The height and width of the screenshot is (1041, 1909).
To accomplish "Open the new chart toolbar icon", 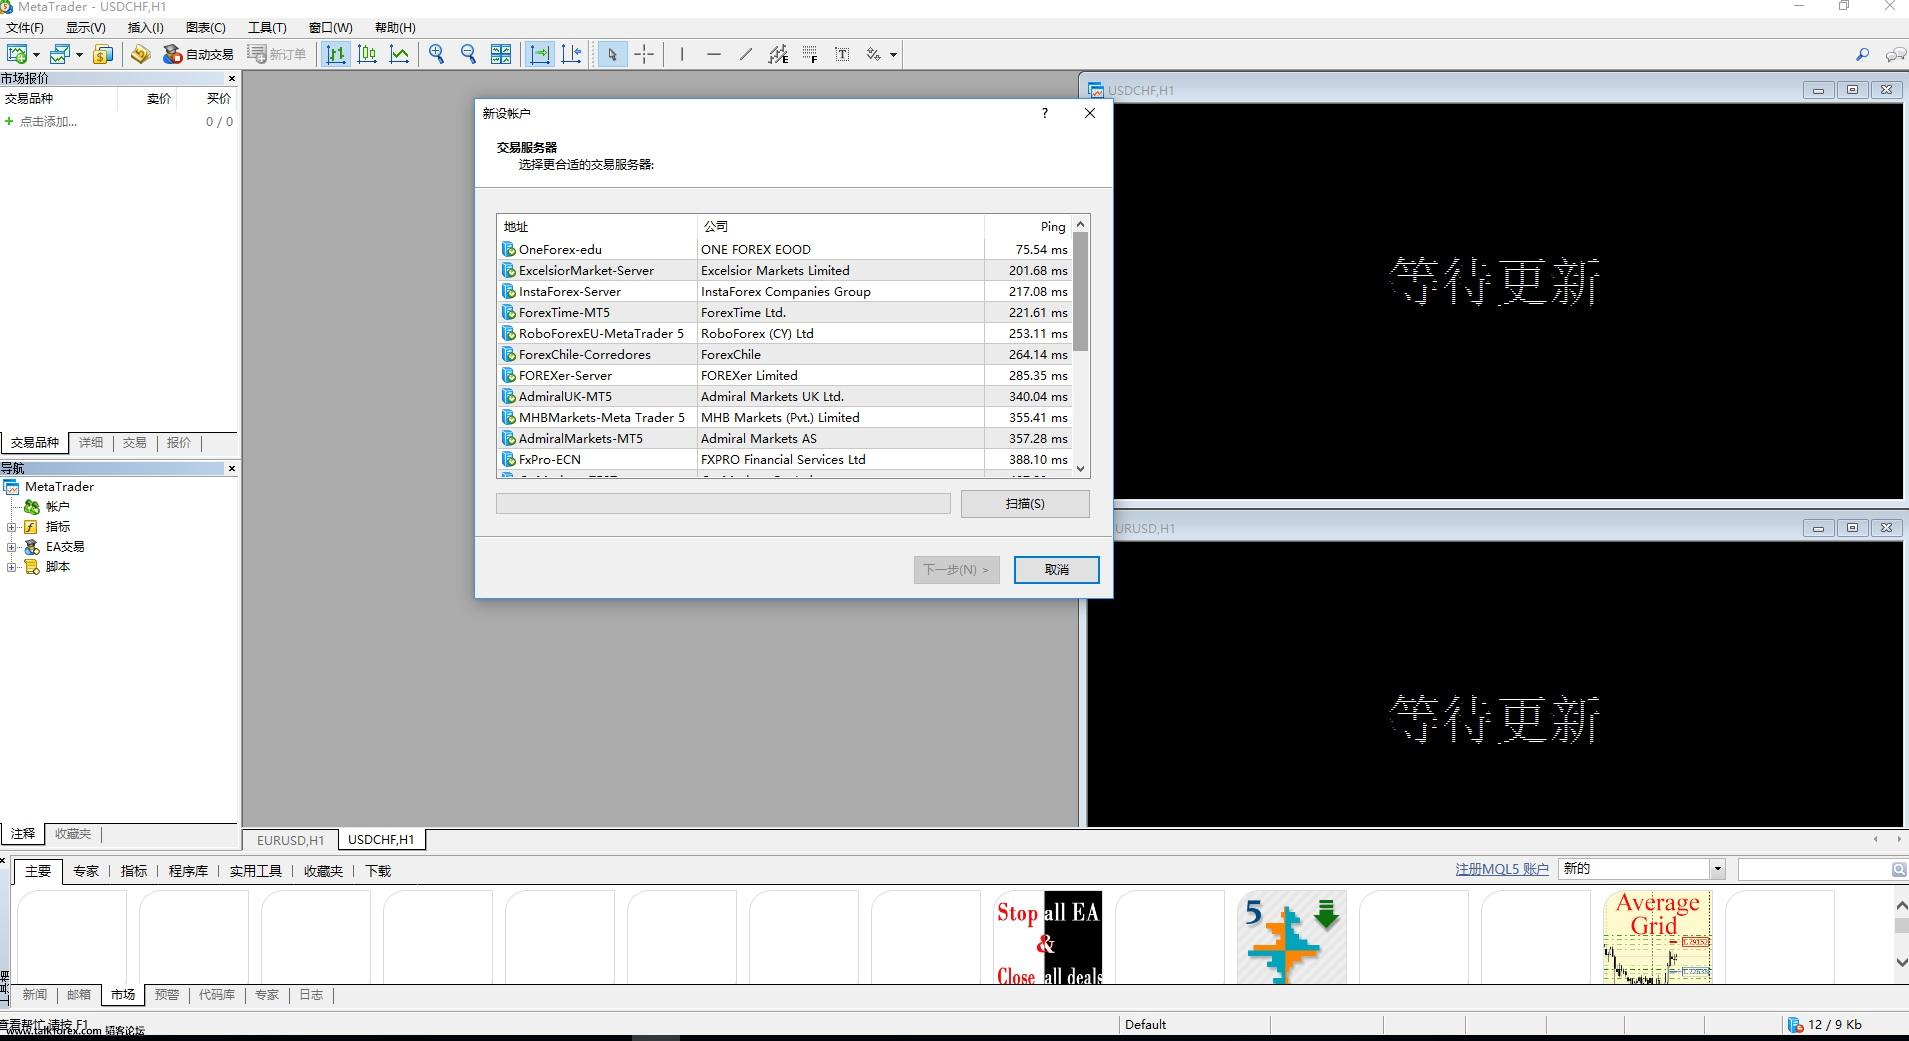I will coord(17,54).
